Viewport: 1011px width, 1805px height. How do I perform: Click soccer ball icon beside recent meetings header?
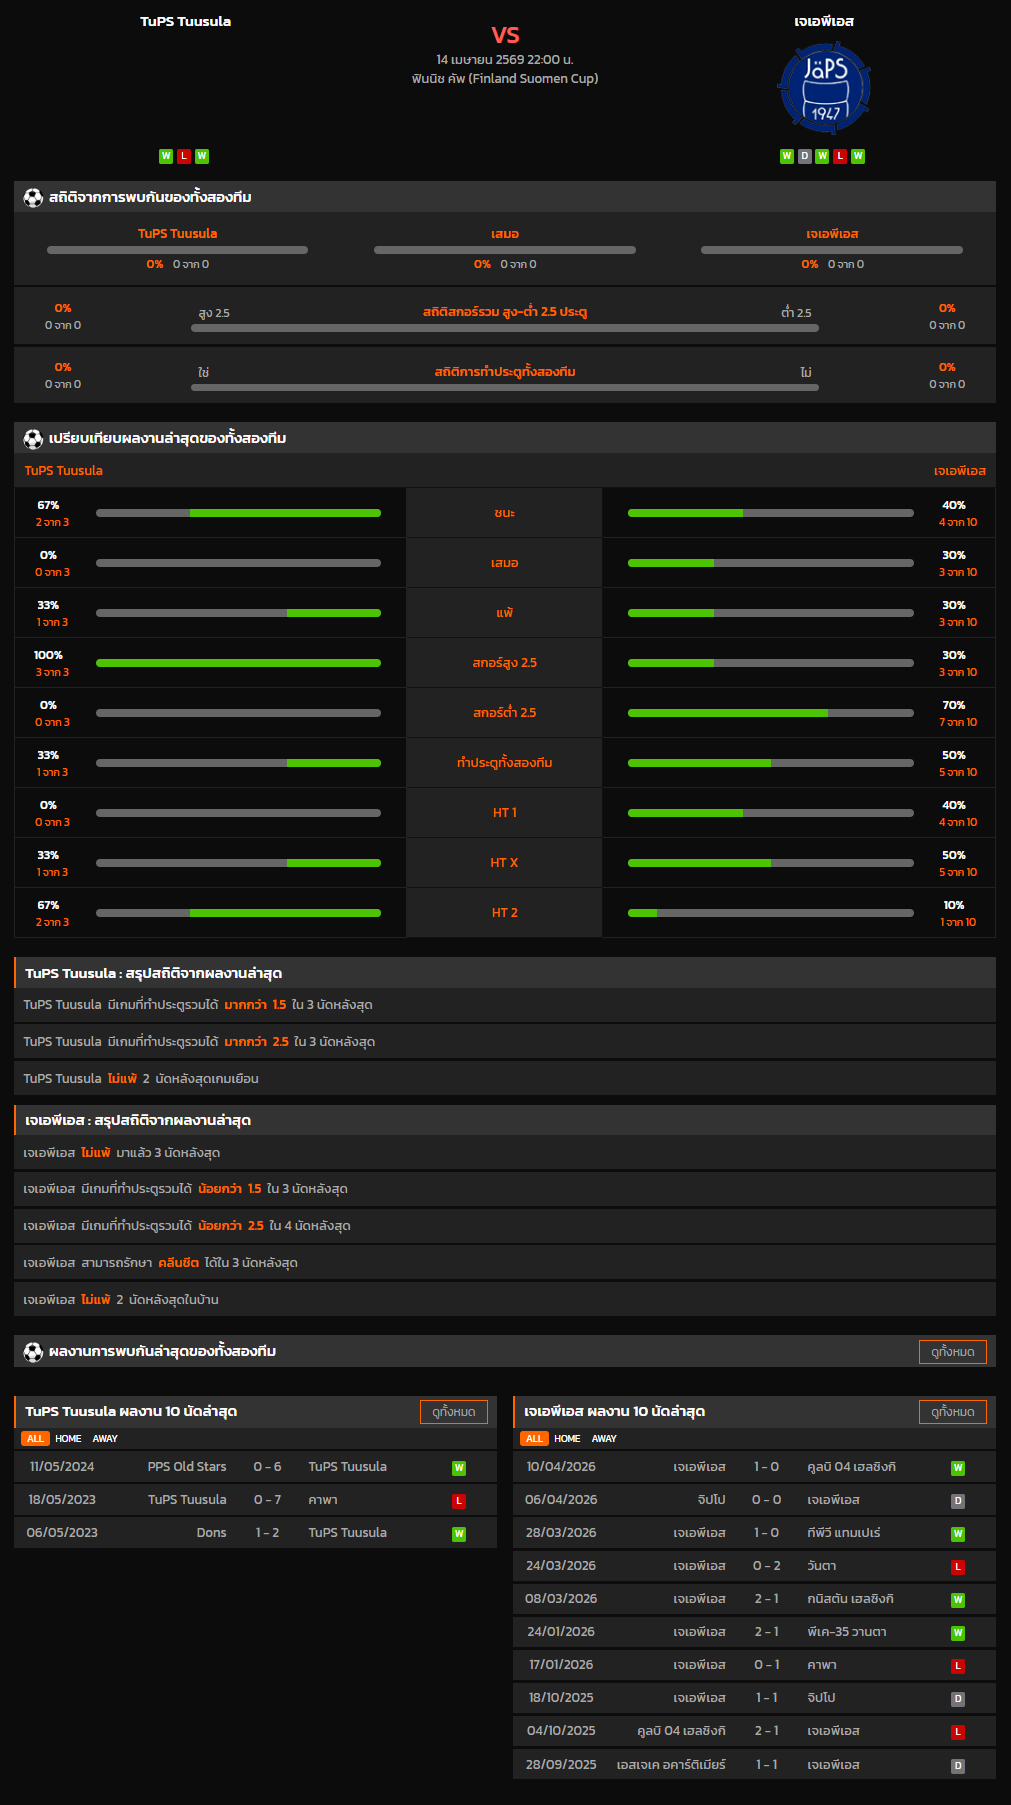point(33,1351)
